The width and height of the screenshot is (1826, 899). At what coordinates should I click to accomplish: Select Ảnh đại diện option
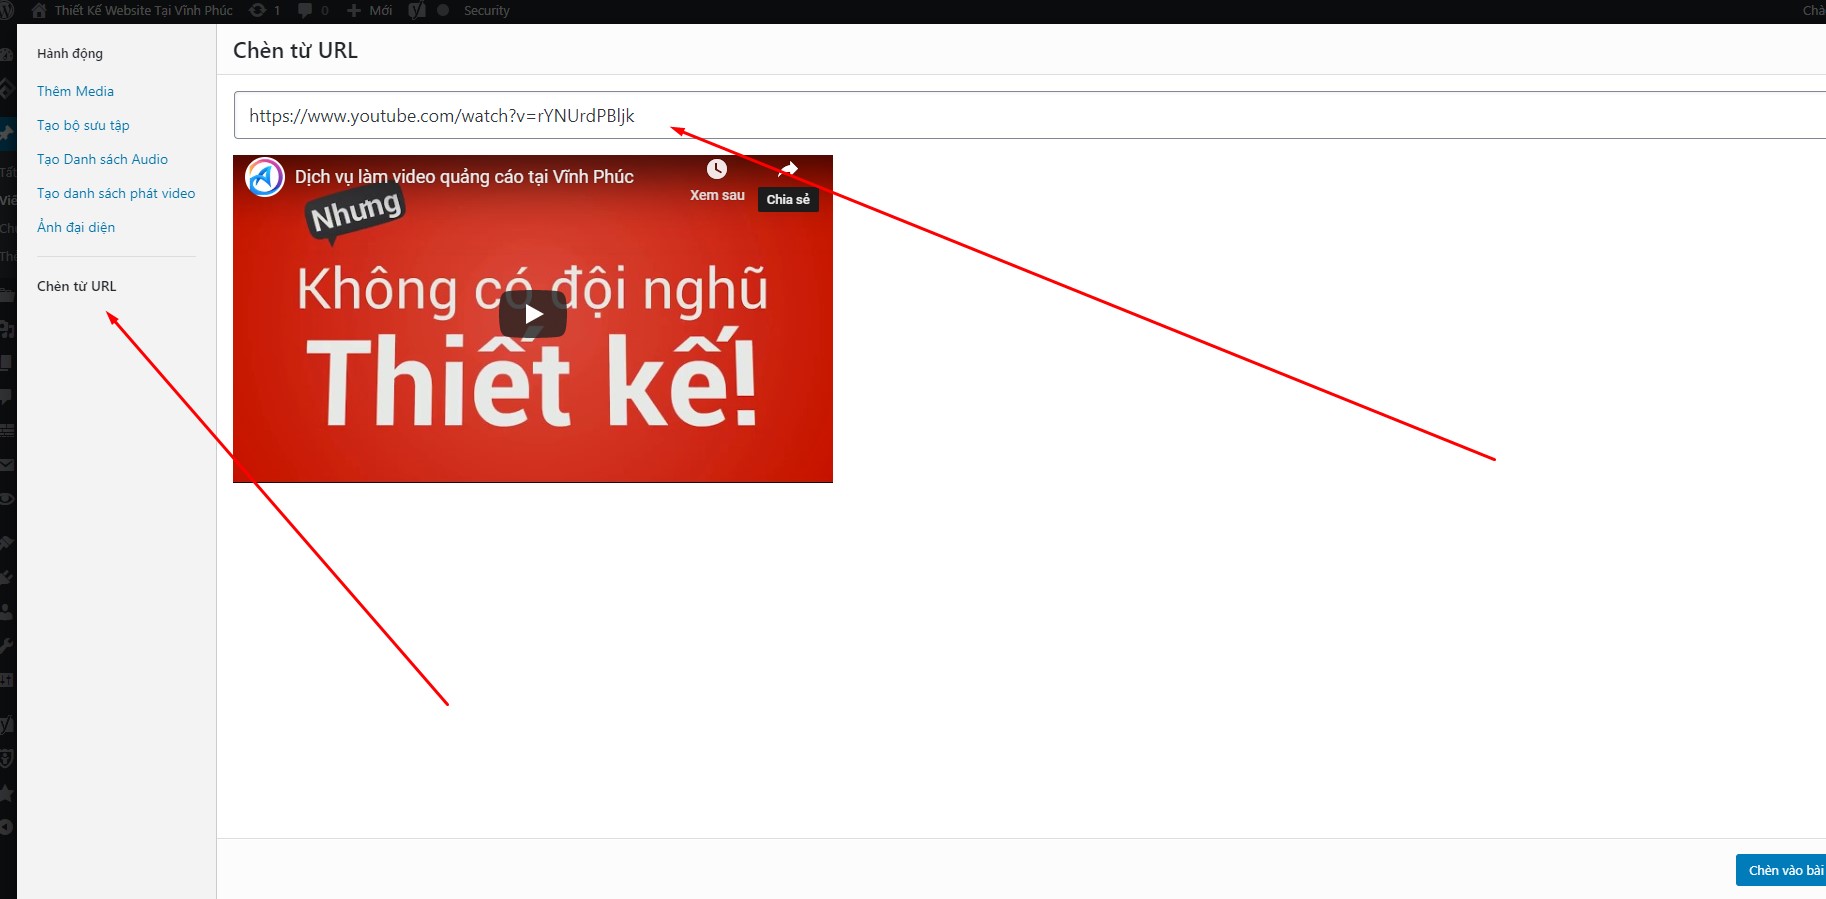click(76, 227)
